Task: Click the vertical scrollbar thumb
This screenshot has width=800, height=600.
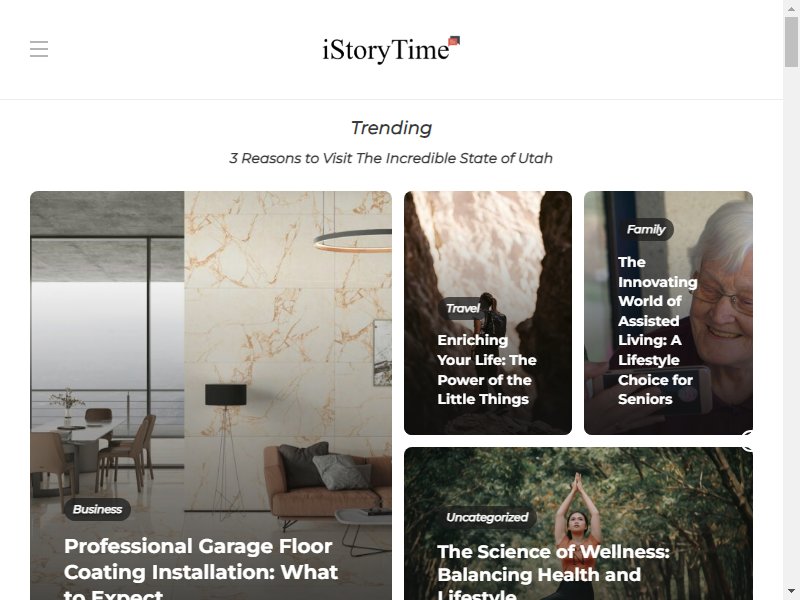Action: pyautogui.click(x=791, y=41)
